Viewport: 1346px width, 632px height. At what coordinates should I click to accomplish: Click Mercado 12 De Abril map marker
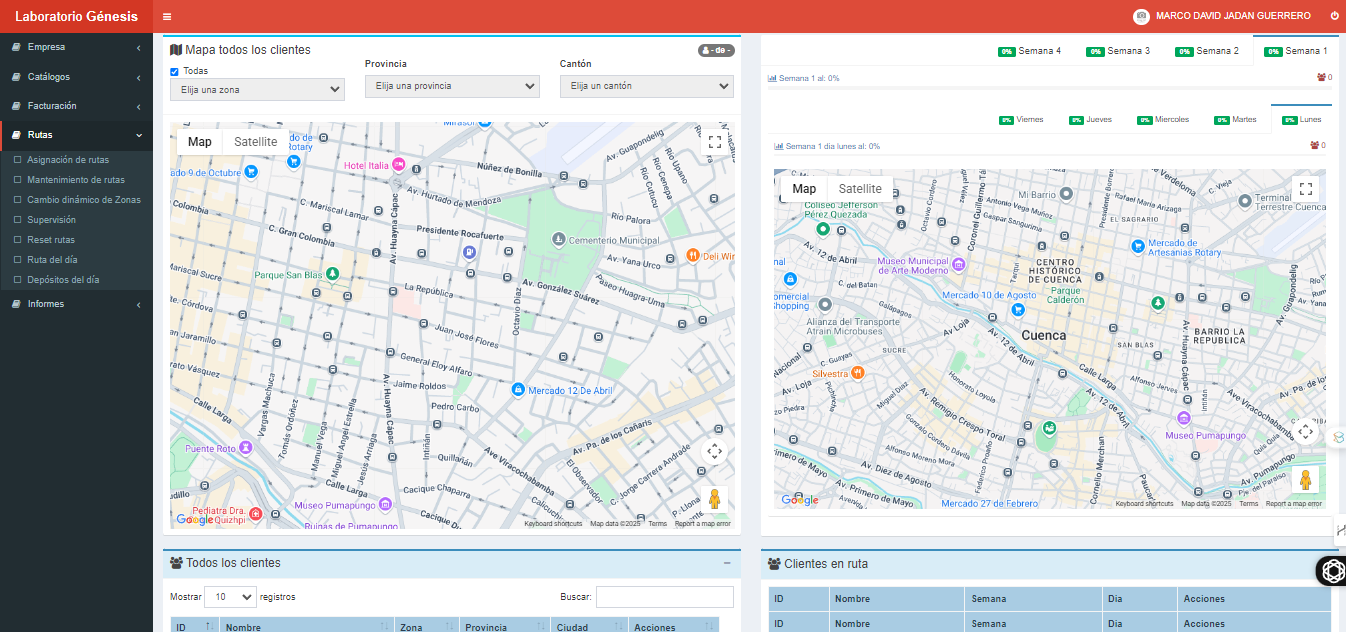tap(518, 389)
